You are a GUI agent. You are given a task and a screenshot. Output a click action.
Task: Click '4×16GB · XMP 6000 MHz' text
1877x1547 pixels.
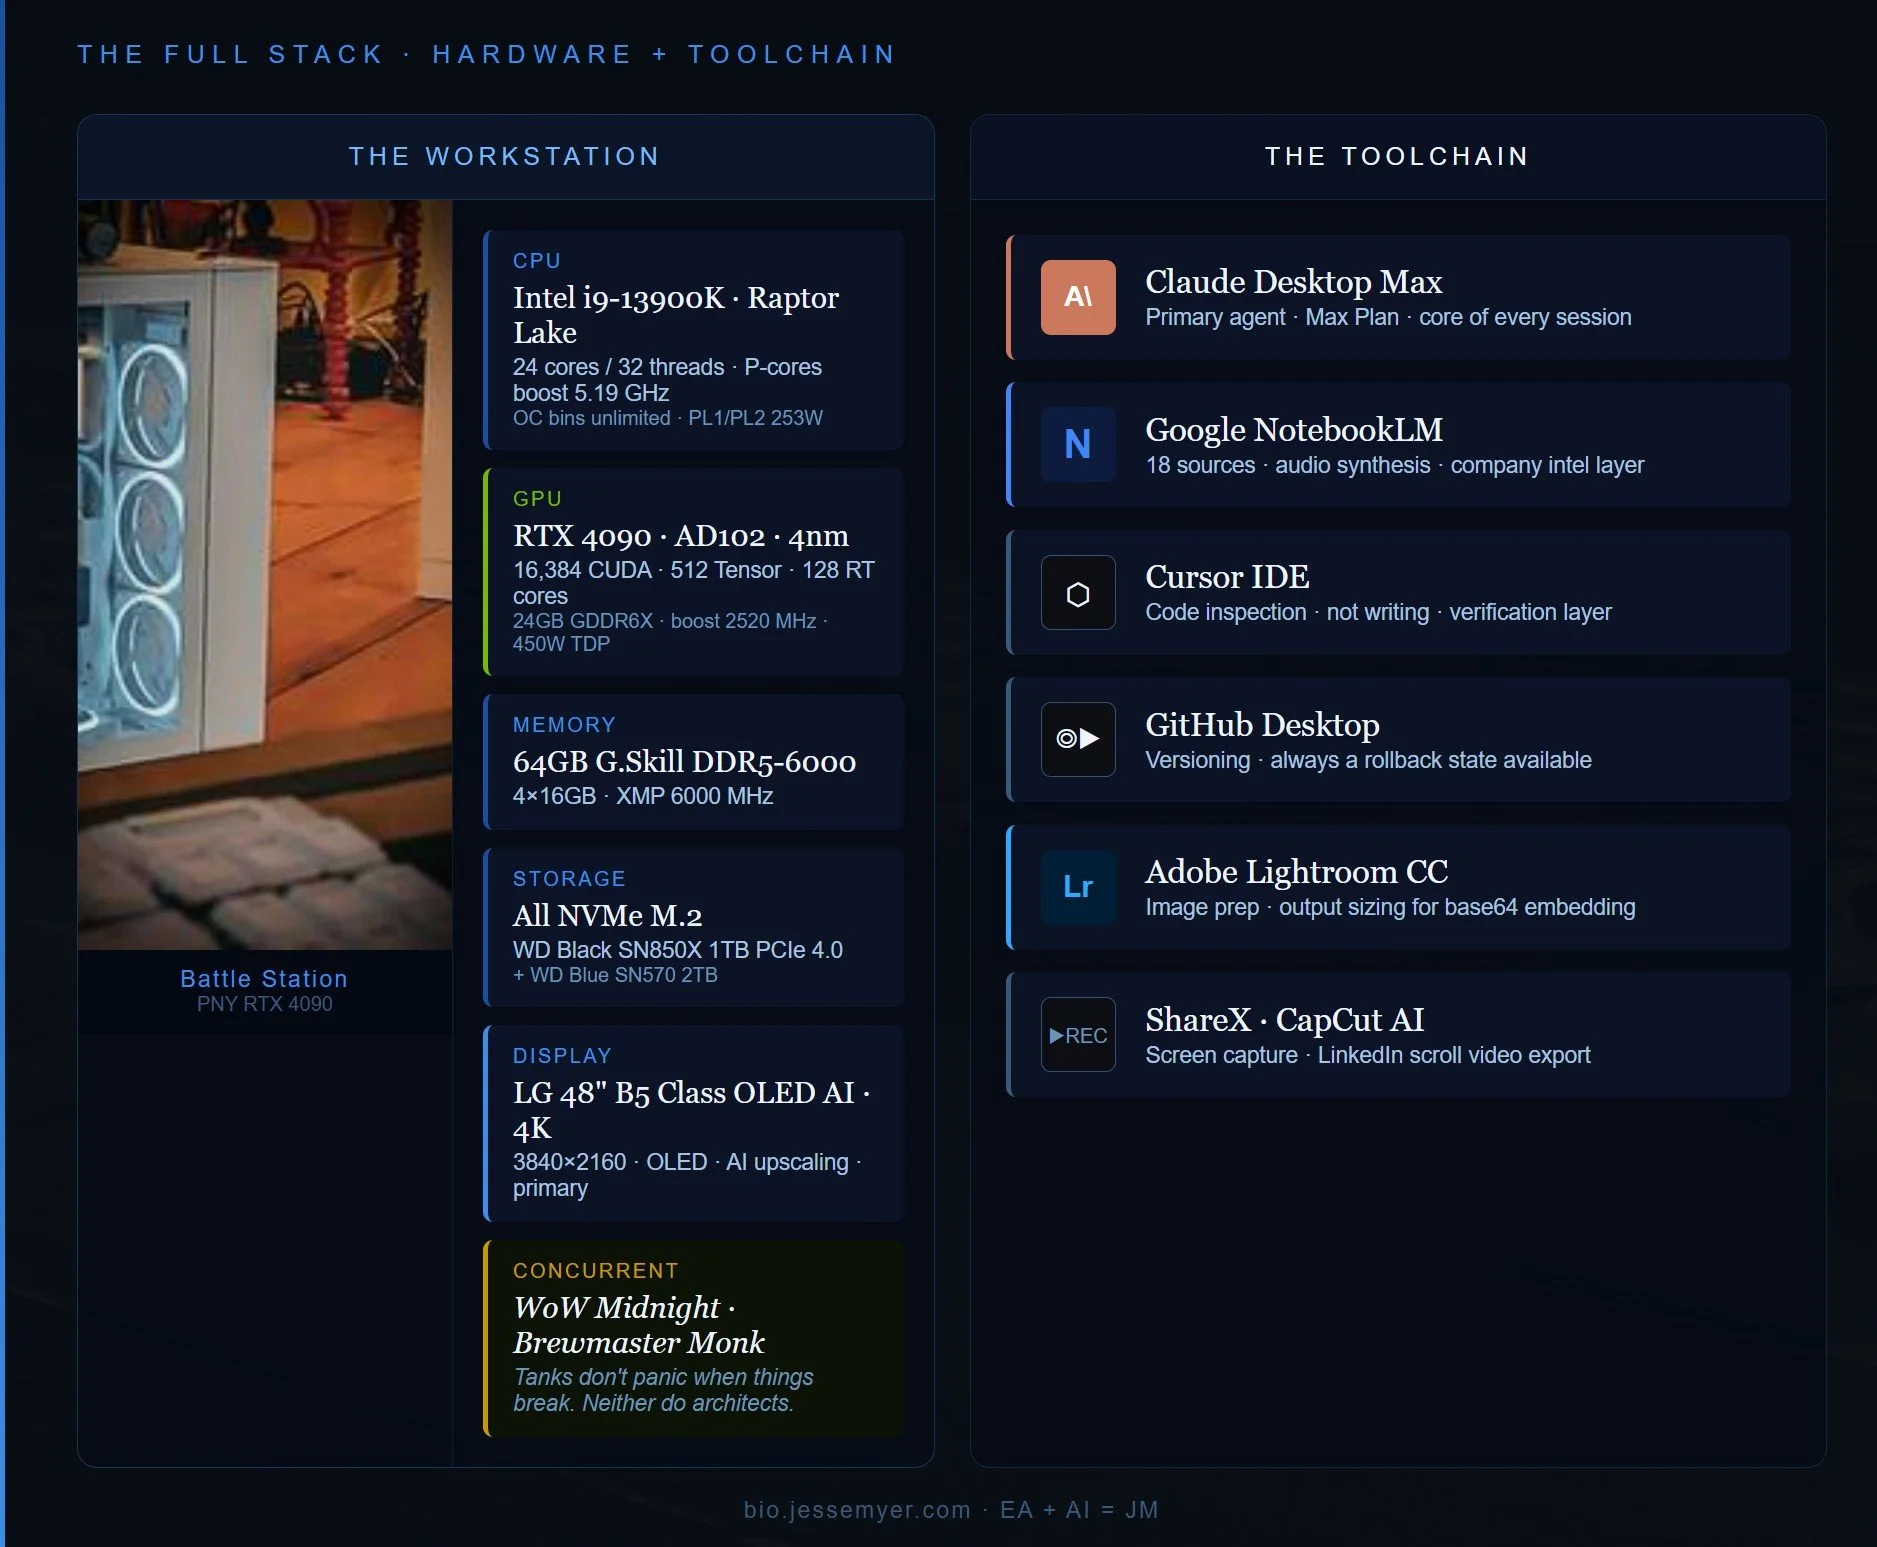click(643, 796)
